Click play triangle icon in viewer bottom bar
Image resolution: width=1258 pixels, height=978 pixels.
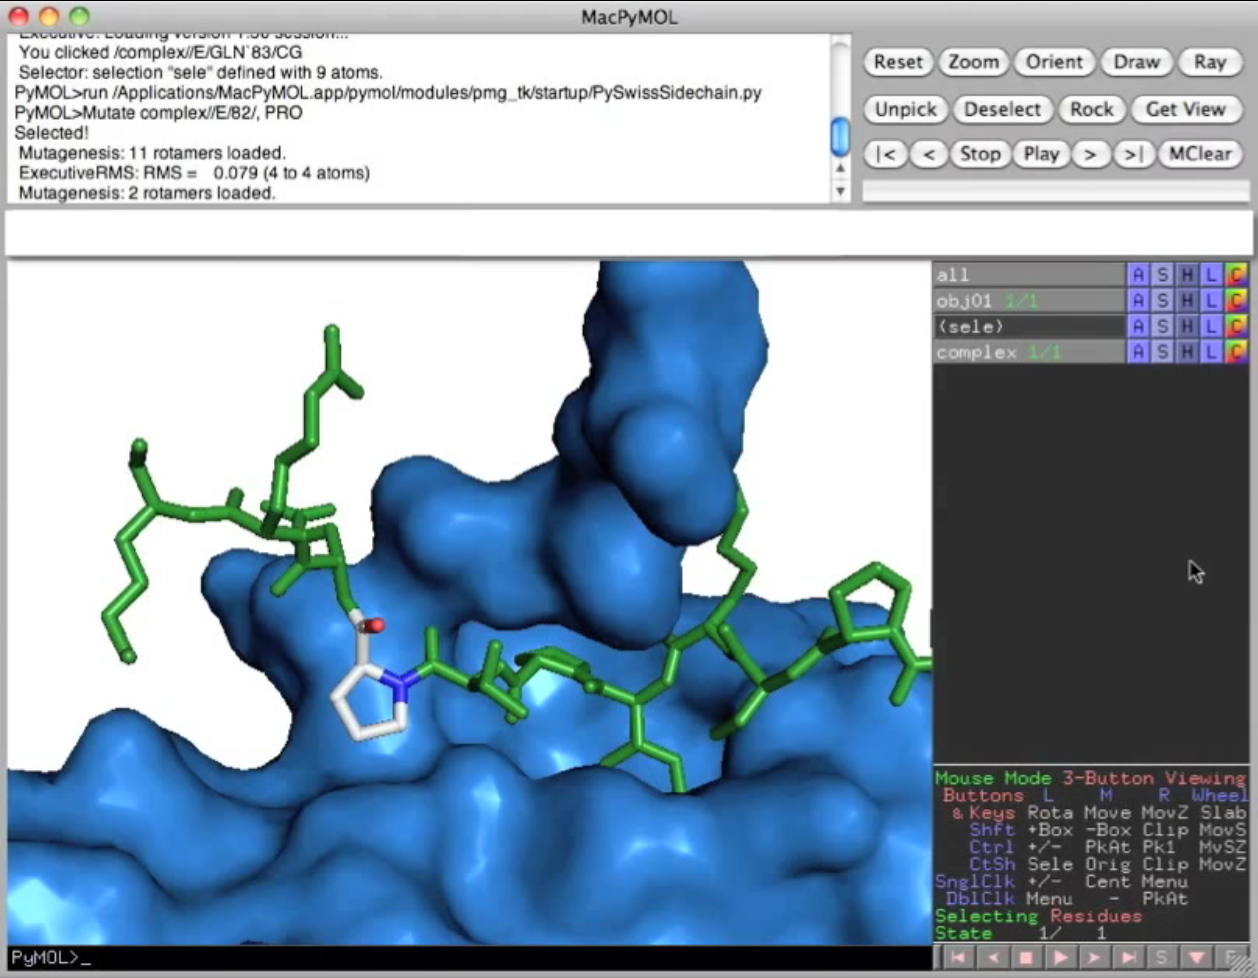click(1060, 958)
